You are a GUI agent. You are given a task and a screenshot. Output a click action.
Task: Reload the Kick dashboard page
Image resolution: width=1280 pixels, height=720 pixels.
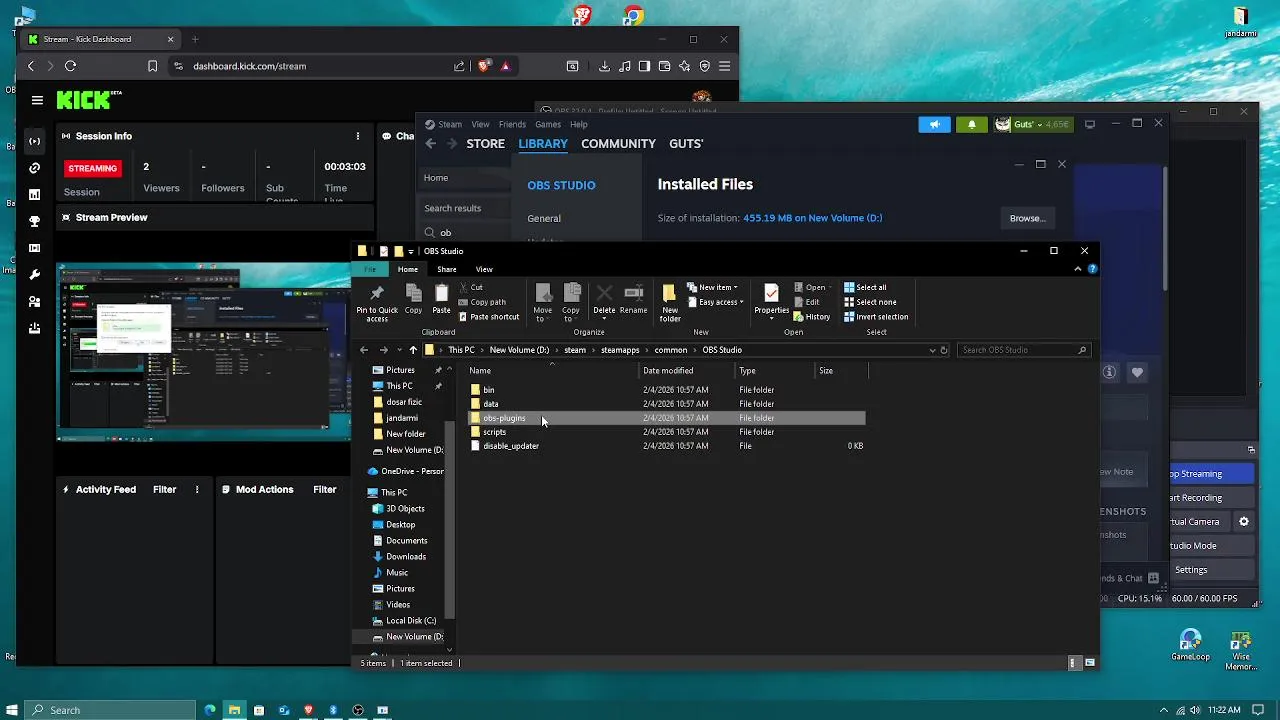pos(70,66)
